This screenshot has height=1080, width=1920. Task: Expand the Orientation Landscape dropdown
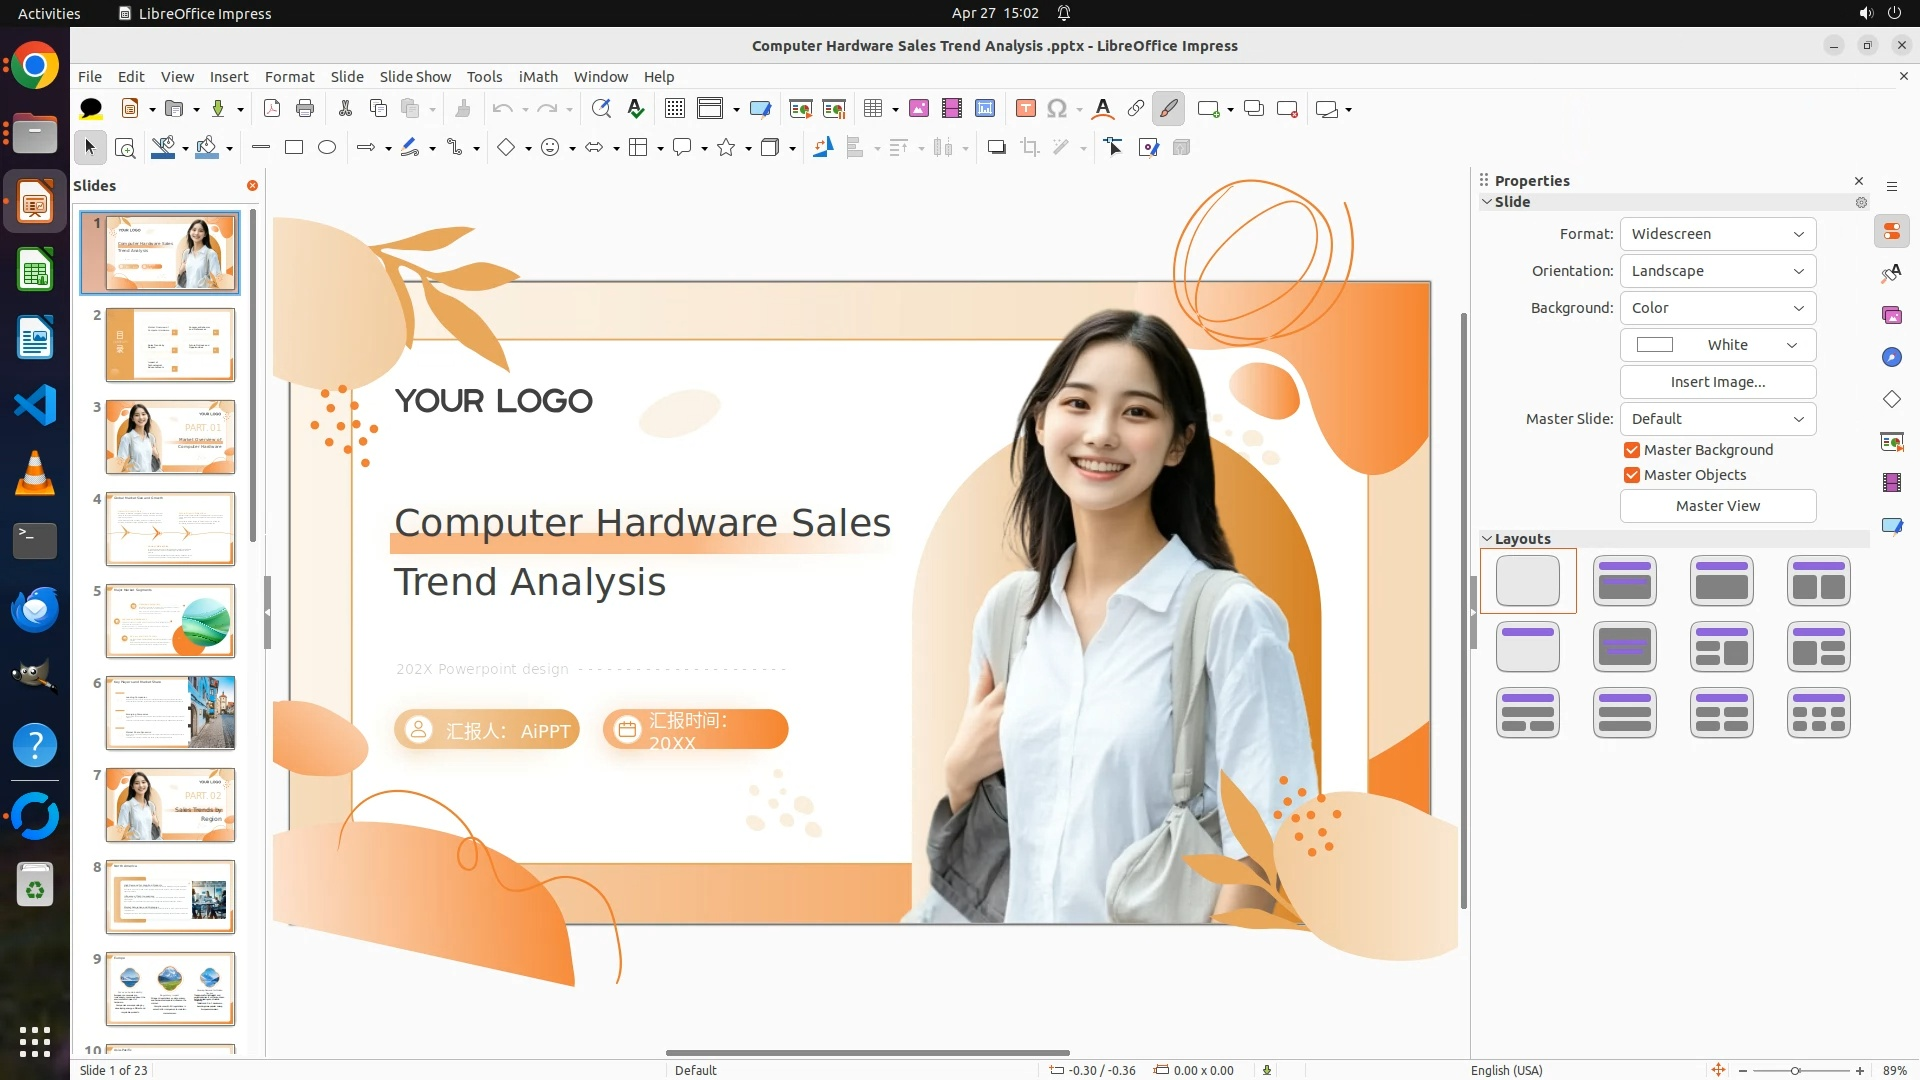coord(1717,271)
